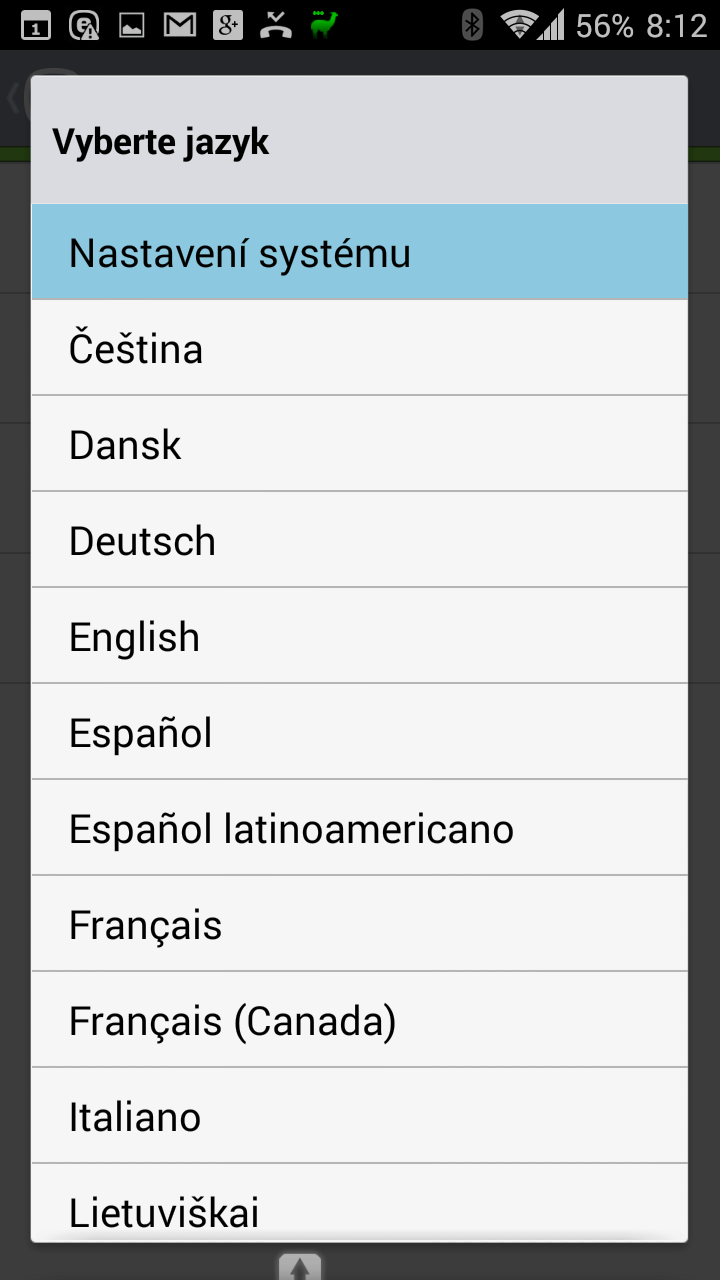Image resolution: width=720 pixels, height=1280 pixels.
Task: Choose Čeština from language list
Action: [360, 348]
